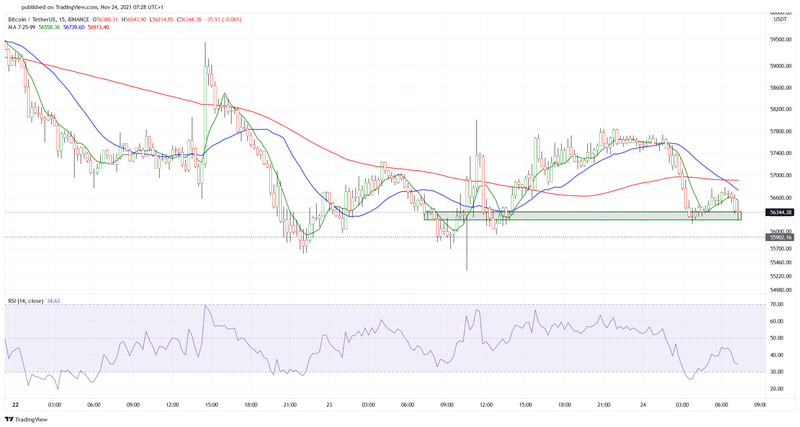Click the RSI 40.00 axis label

(x=777, y=355)
